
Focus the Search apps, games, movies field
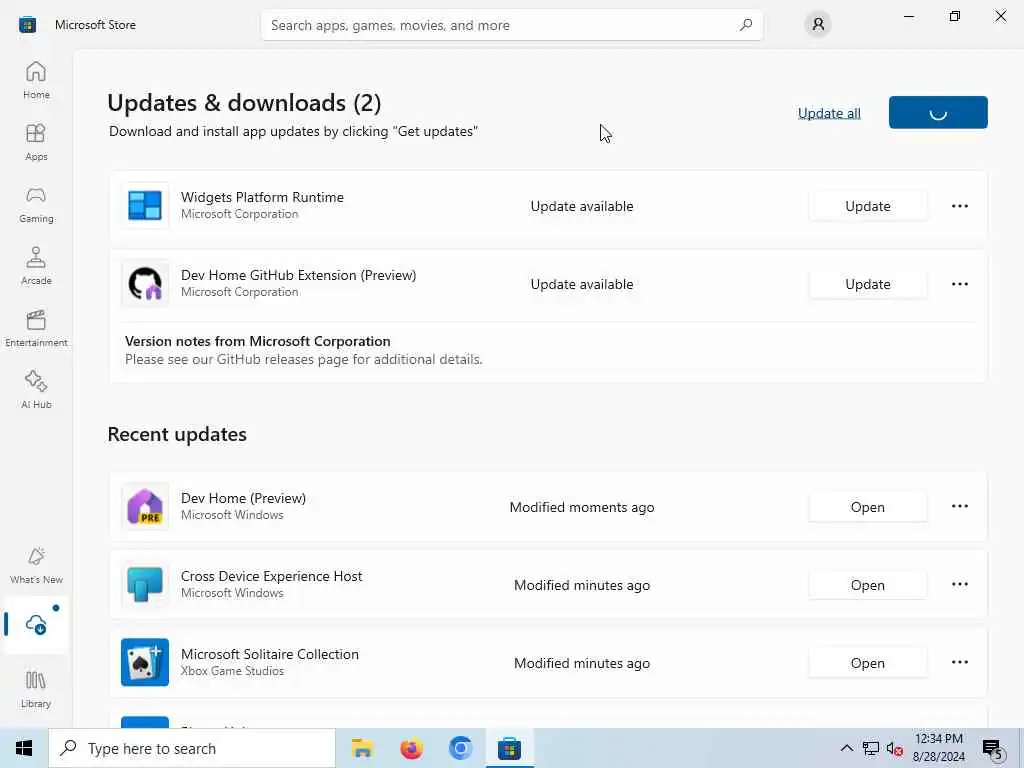click(511, 25)
